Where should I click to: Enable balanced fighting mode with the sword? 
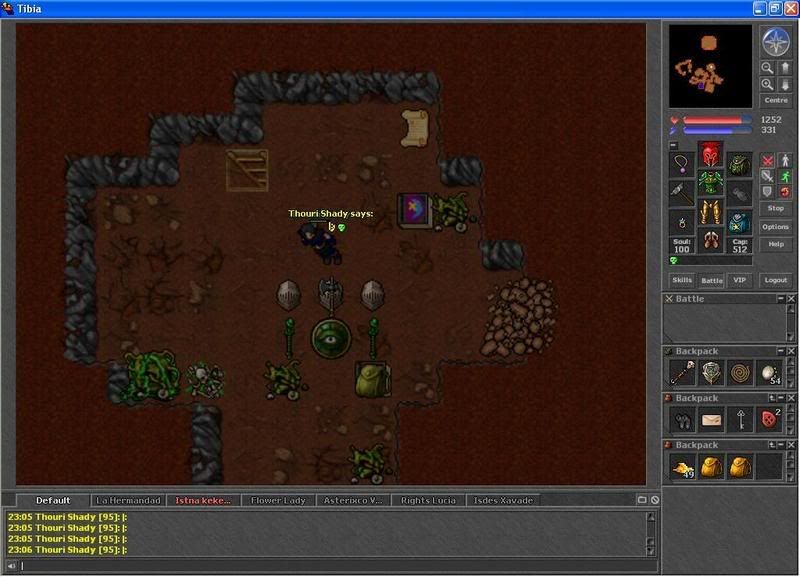click(767, 177)
